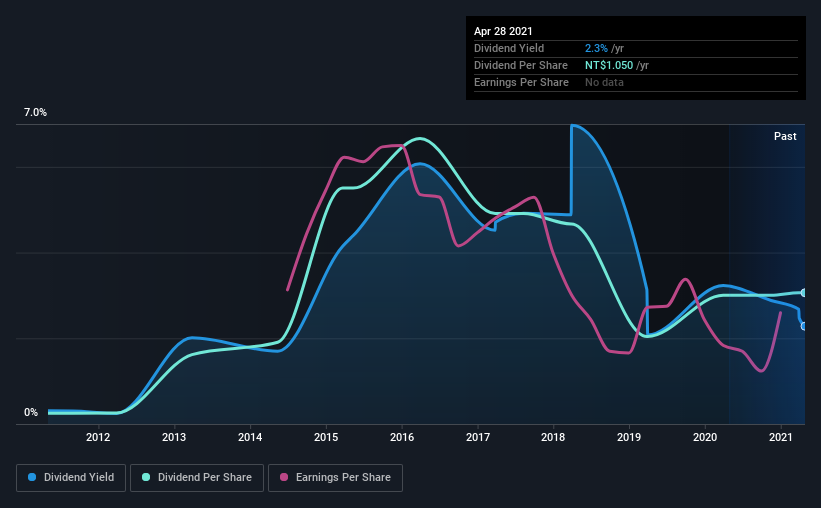Click the teal Dividend Per Share legend dot
The width and height of the screenshot is (821, 508).
146,477
